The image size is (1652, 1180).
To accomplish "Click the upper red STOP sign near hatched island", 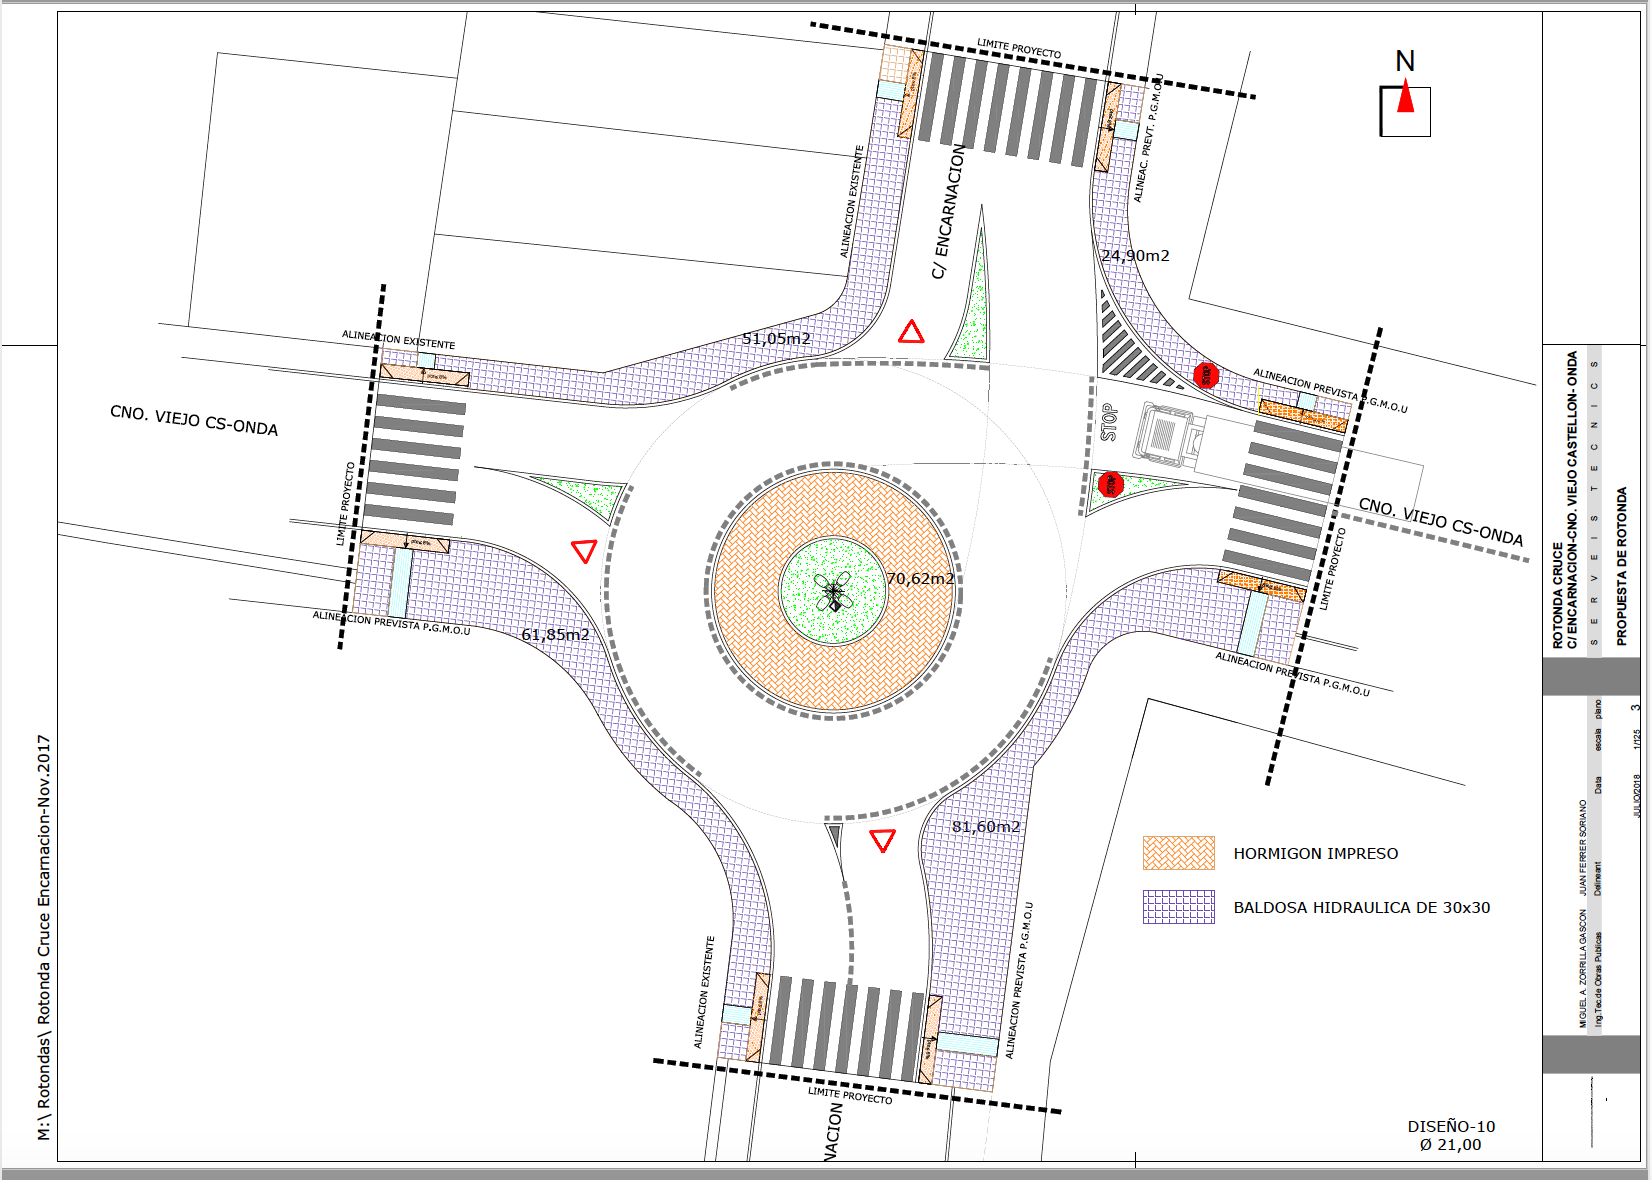I will tap(1206, 376).
